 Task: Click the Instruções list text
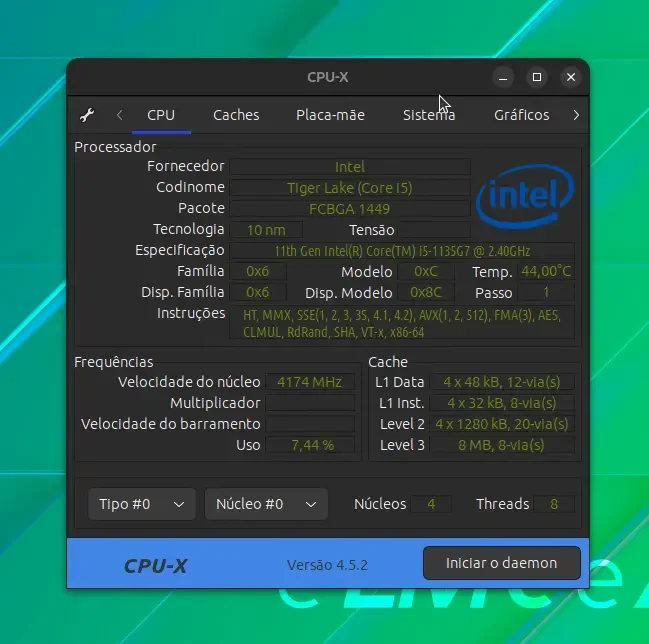(402, 323)
